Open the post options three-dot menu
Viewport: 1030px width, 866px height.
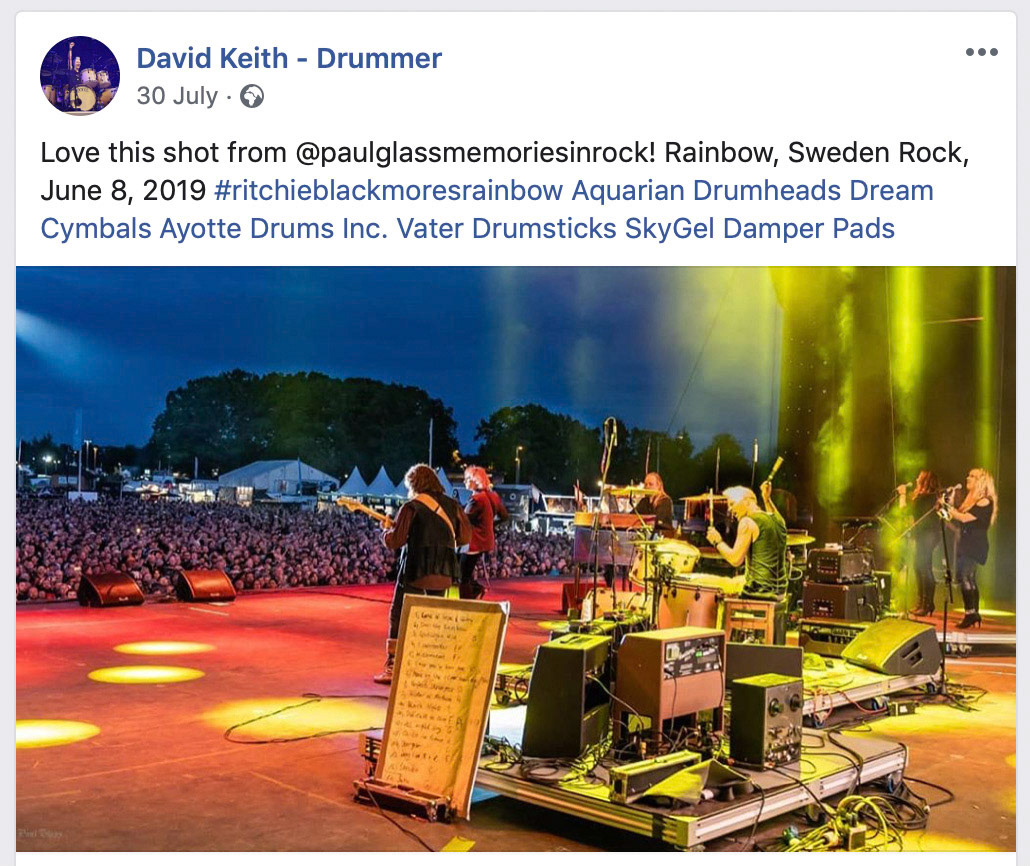tap(981, 52)
